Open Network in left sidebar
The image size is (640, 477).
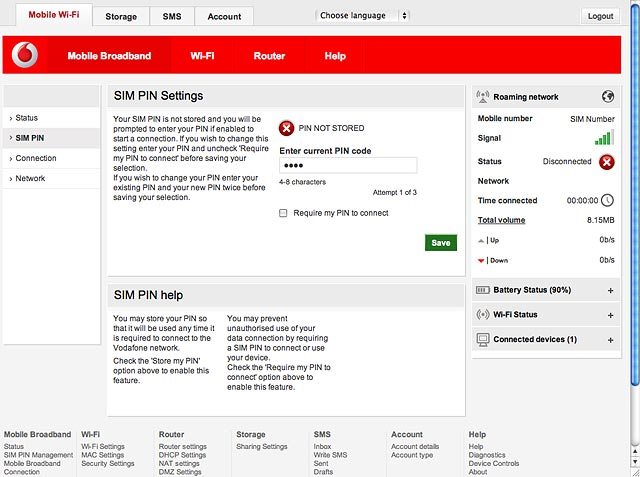pyautogui.click(x=51, y=178)
